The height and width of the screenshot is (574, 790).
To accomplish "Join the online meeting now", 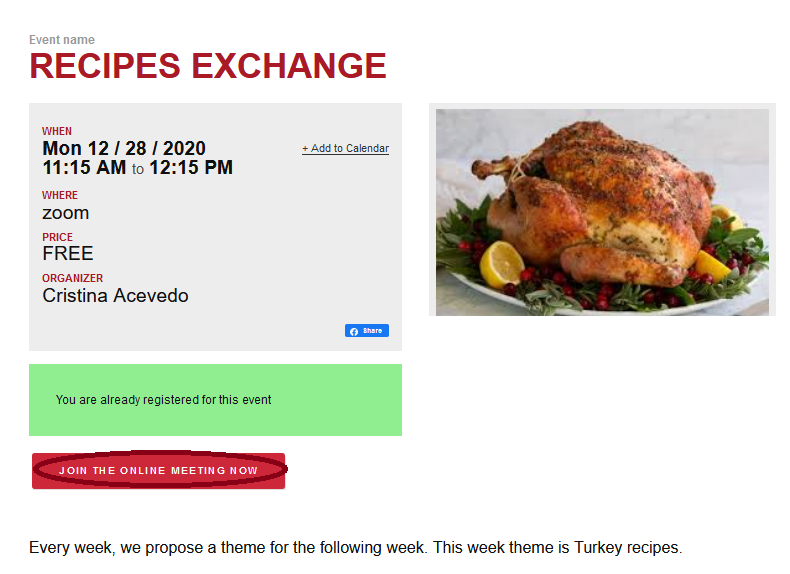I will click(x=159, y=471).
